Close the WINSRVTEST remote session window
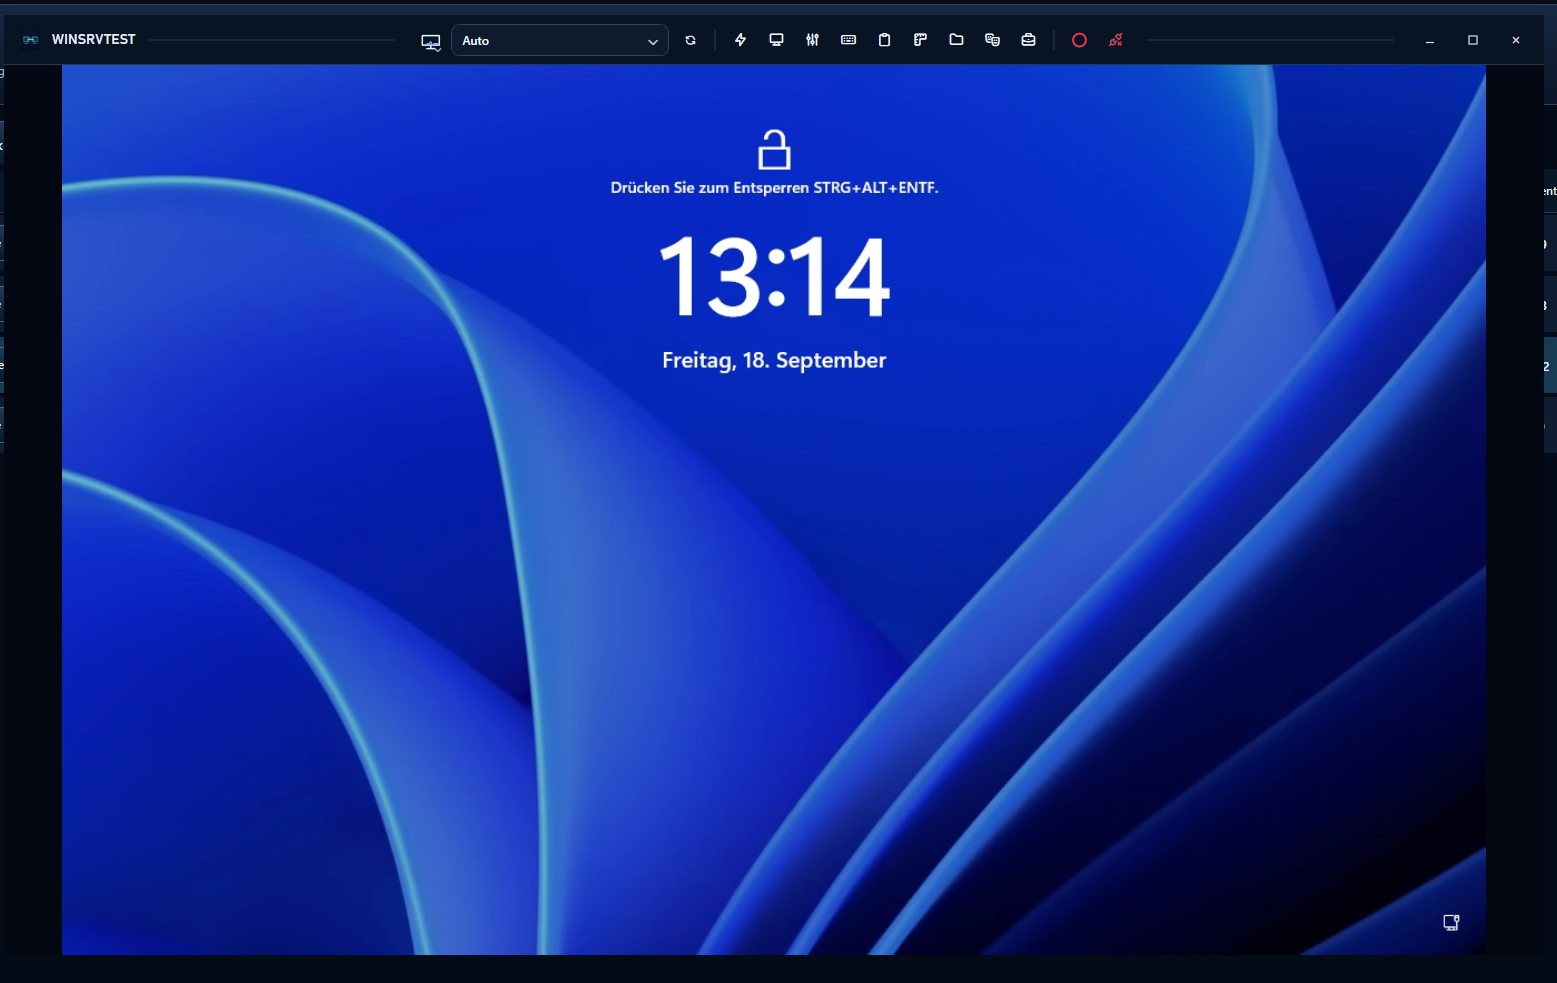 (x=1516, y=40)
